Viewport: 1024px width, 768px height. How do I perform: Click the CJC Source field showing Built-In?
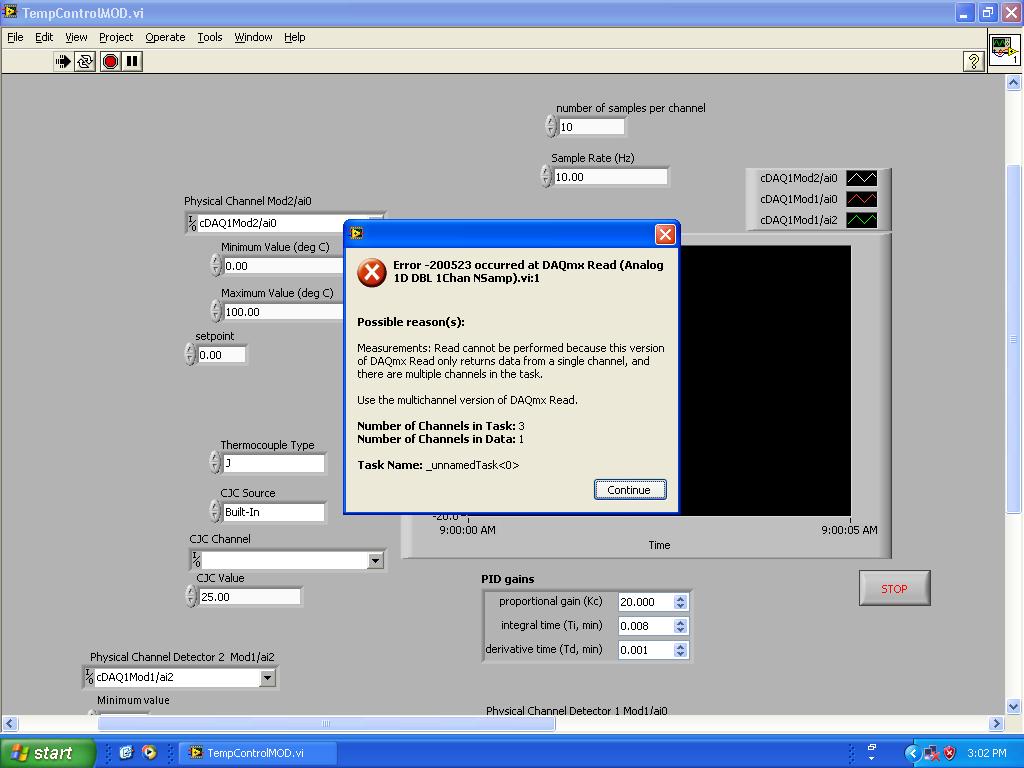point(274,512)
